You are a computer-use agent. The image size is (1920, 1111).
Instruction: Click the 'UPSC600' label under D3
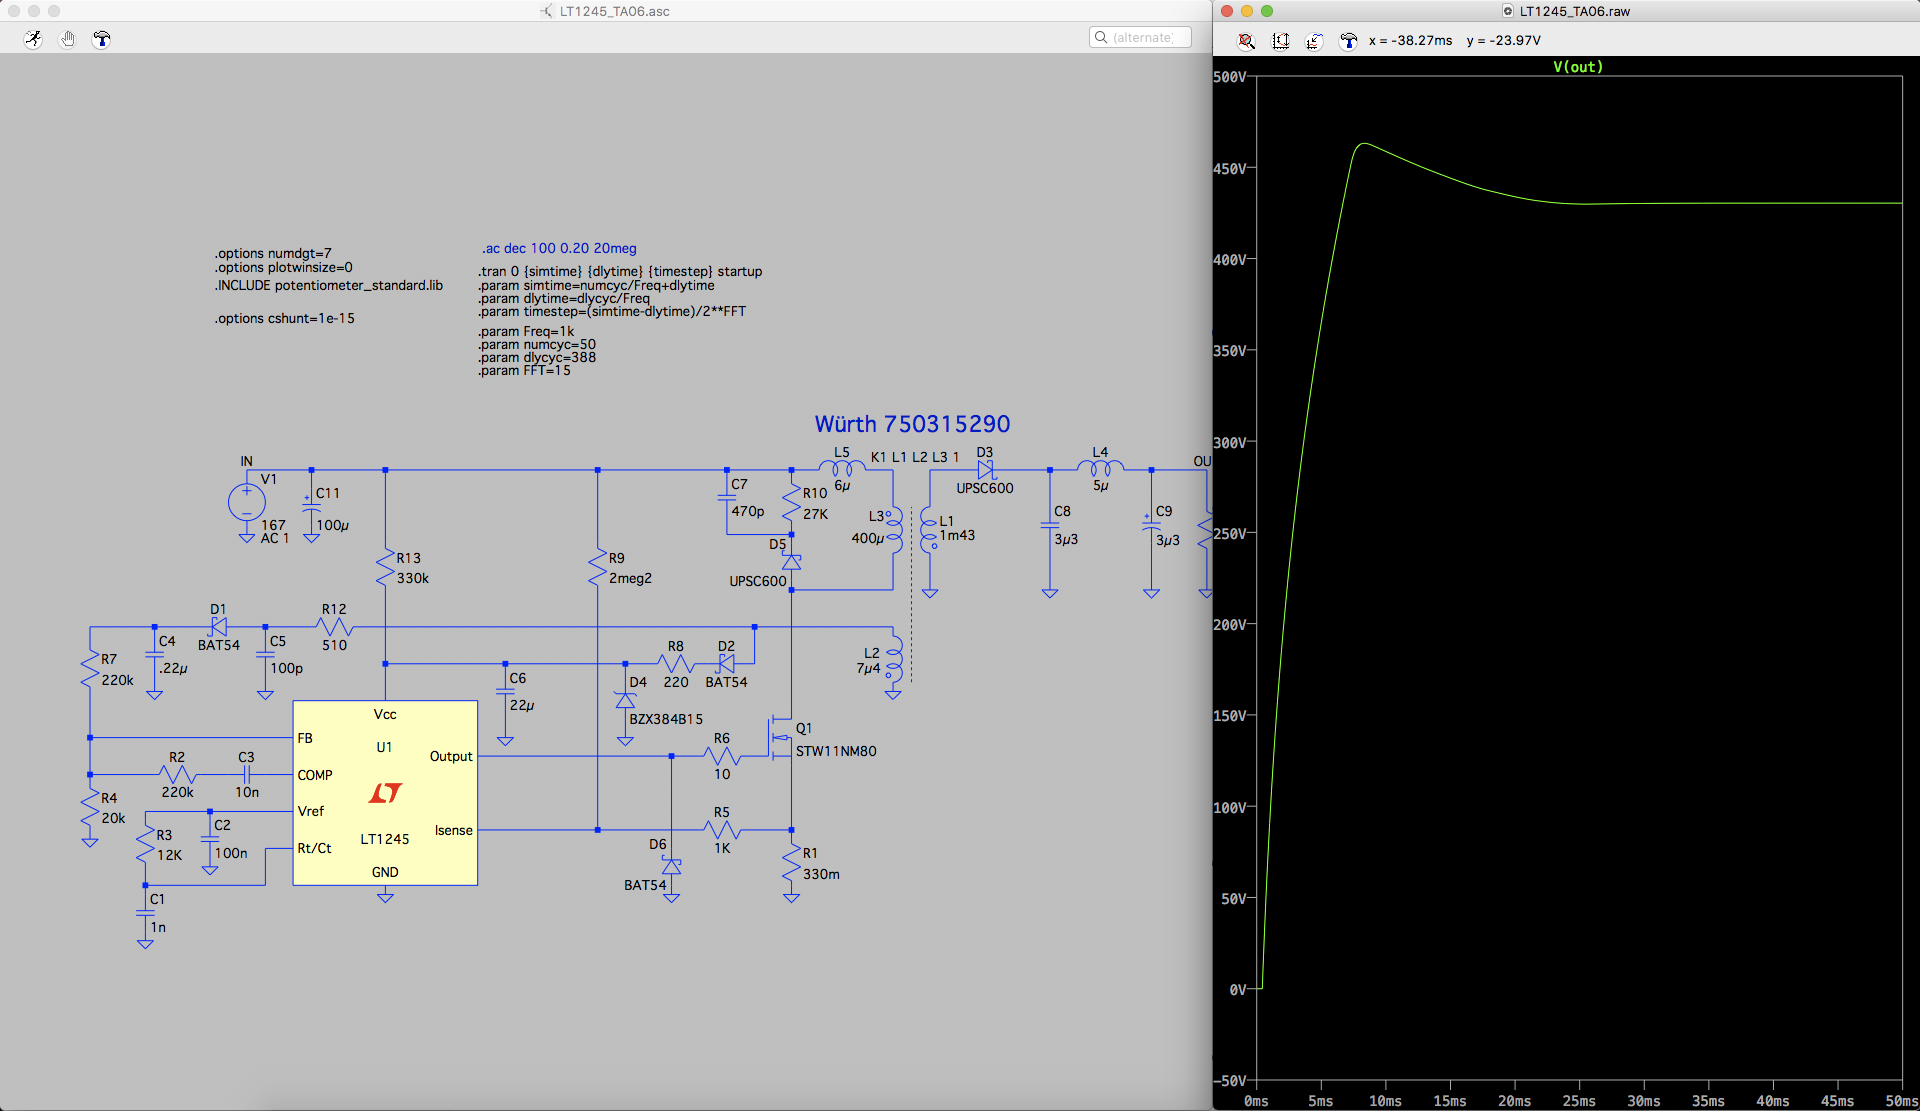pos(985,488)
